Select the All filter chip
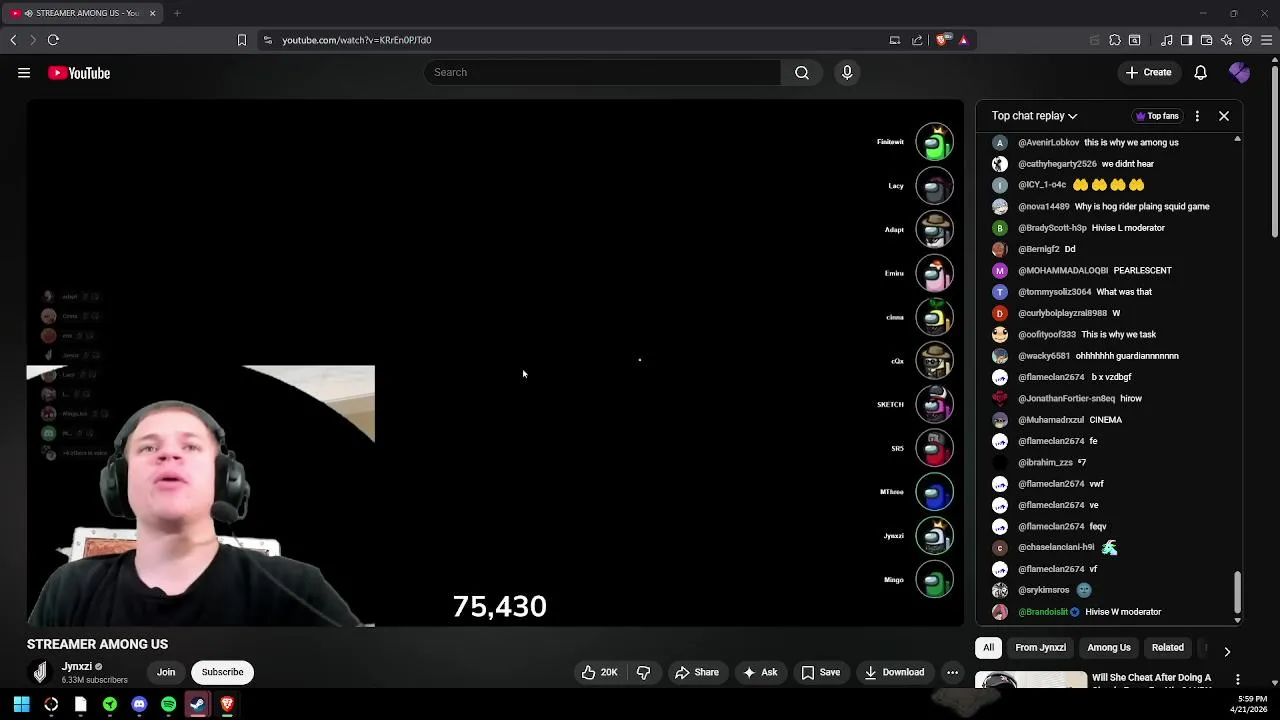1280x720 pixels. [x=988, y=647]
